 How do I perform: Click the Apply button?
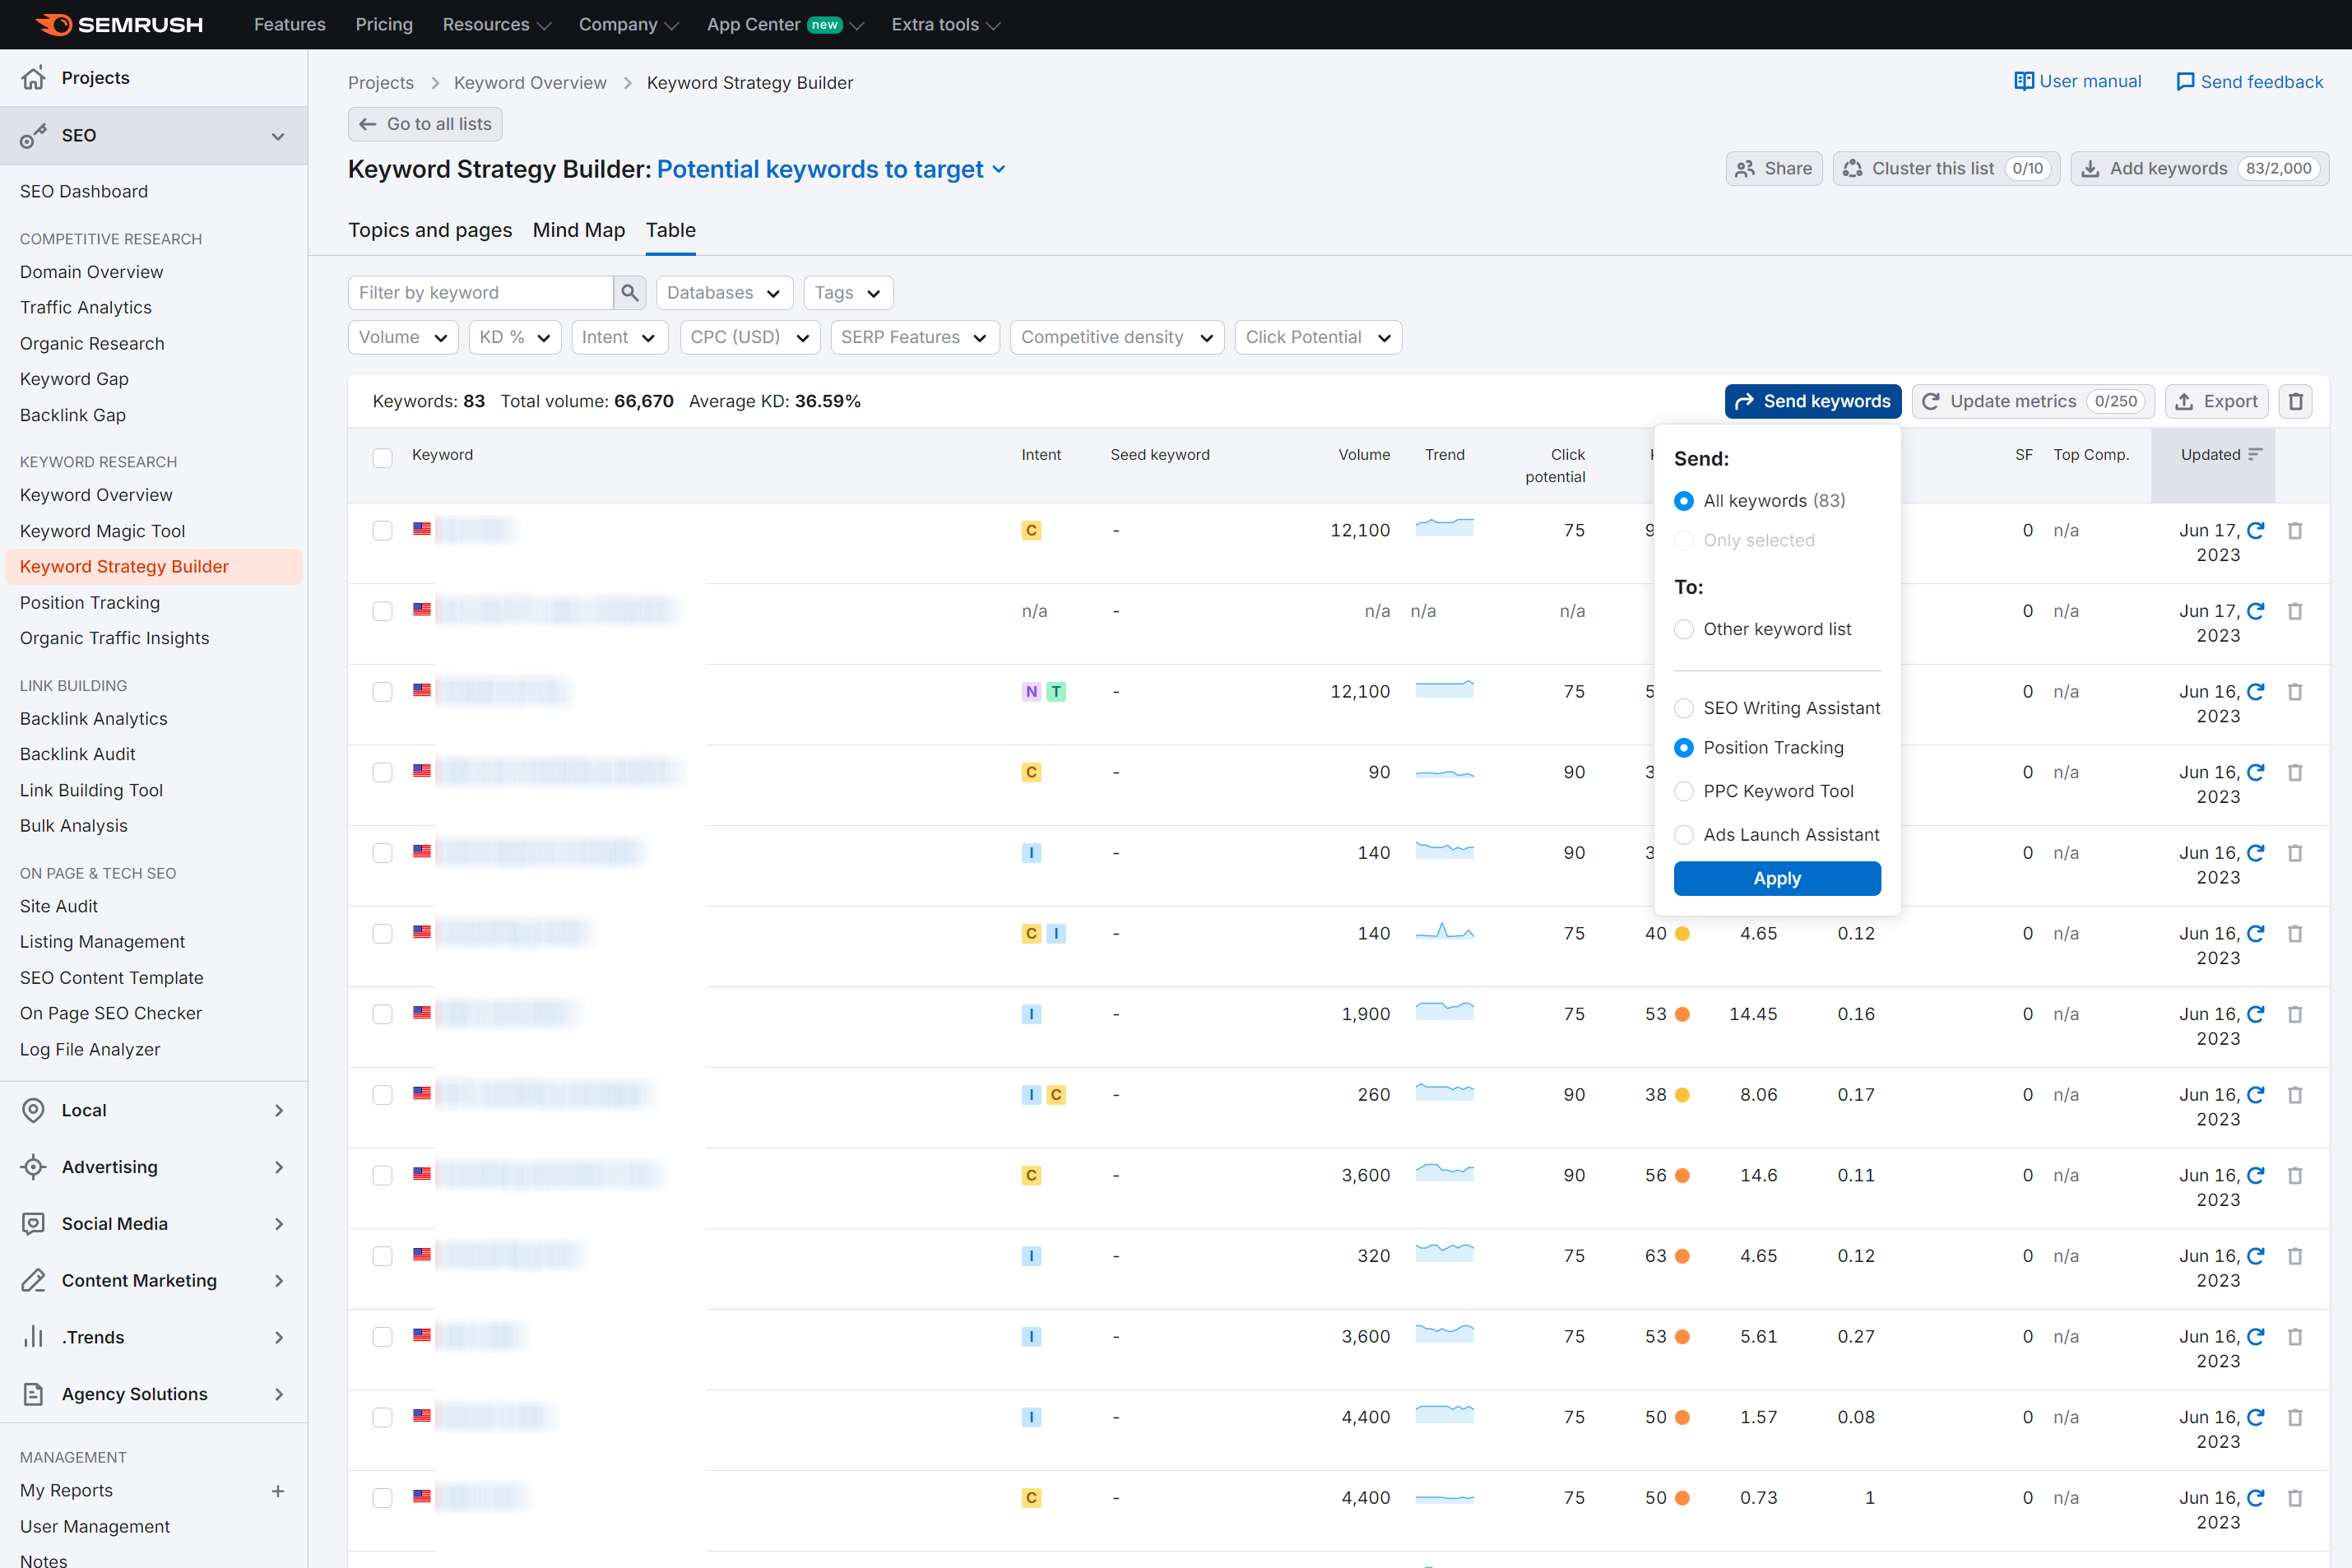[x=1777, y=878]
